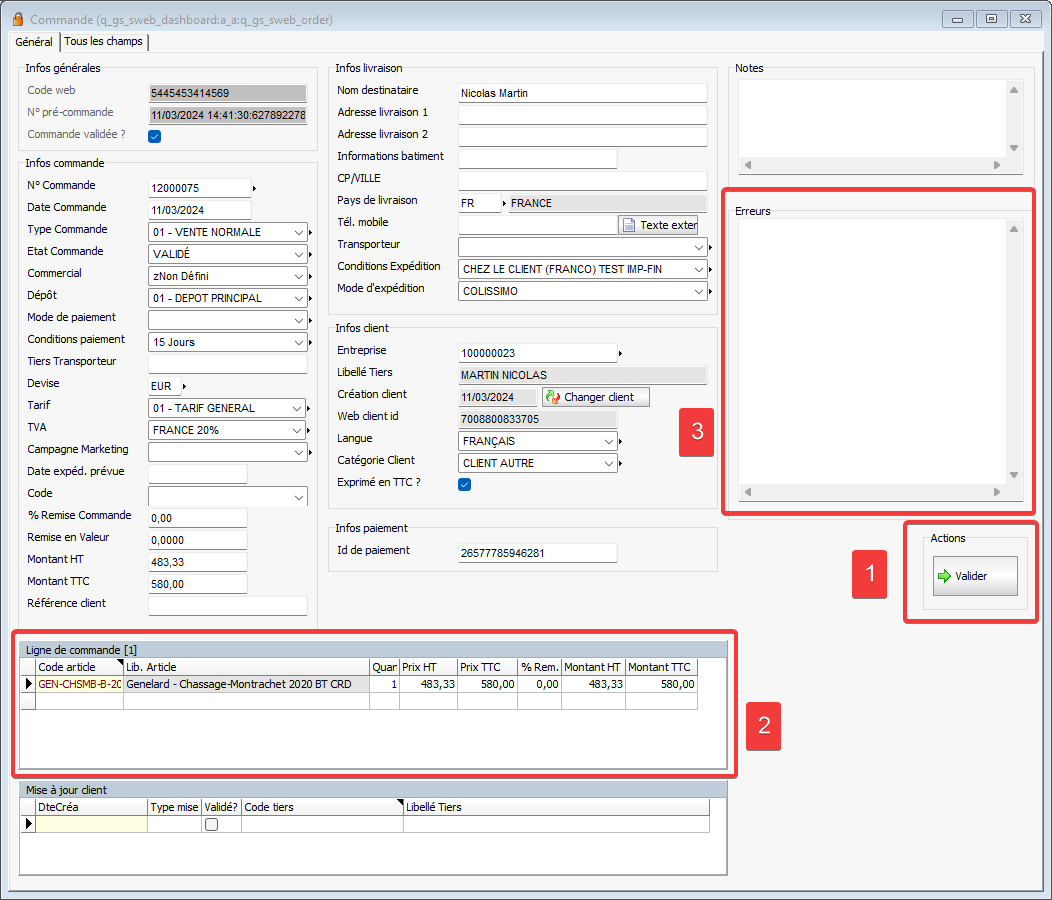Click the Référence client input field

227,606
